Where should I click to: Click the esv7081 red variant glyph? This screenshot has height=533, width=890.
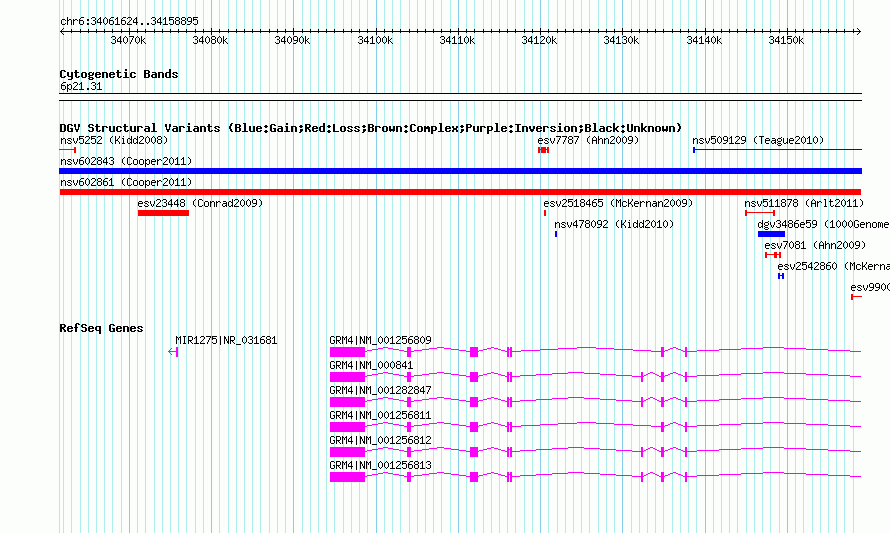pyautogui.click(x=773, y=255)
